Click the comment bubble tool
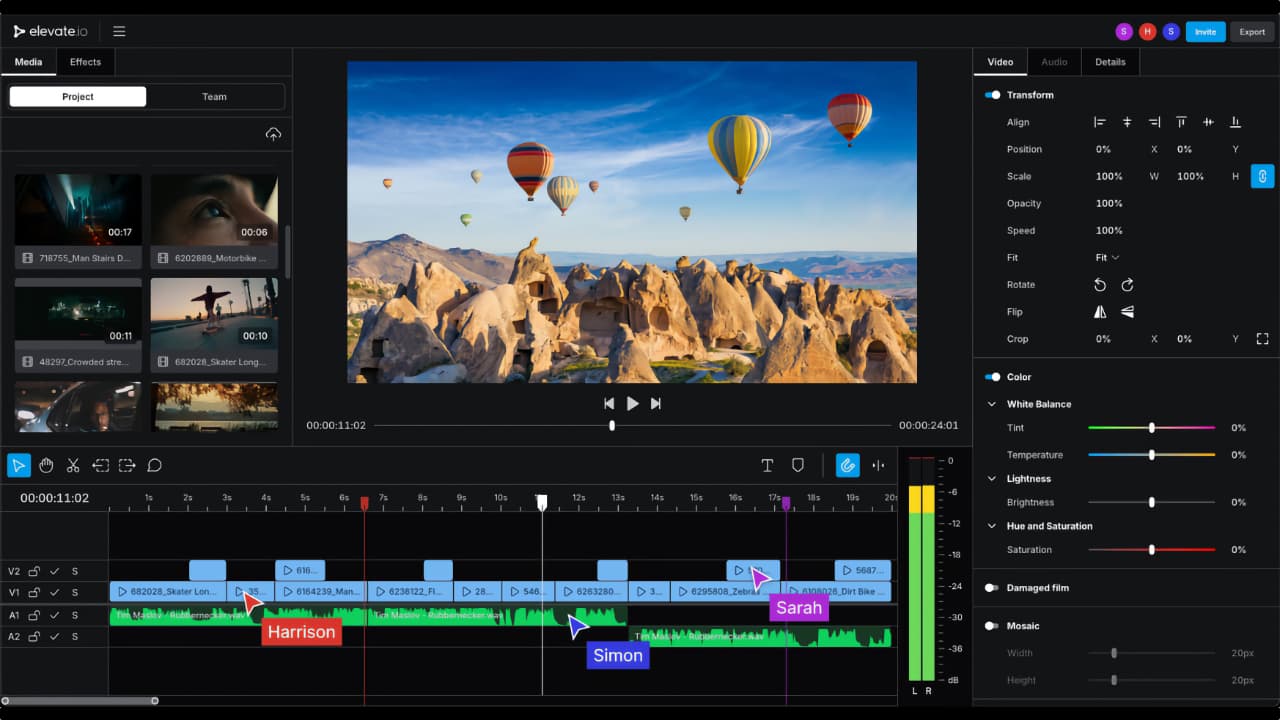The image size is (1280, 720). click(154, 465)
